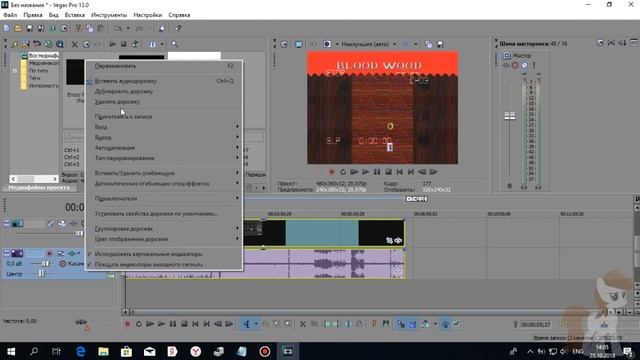The height and width of the screenshot is (360, 640).
Task: Click loop playback under the video preview
Action: [343, 172]
